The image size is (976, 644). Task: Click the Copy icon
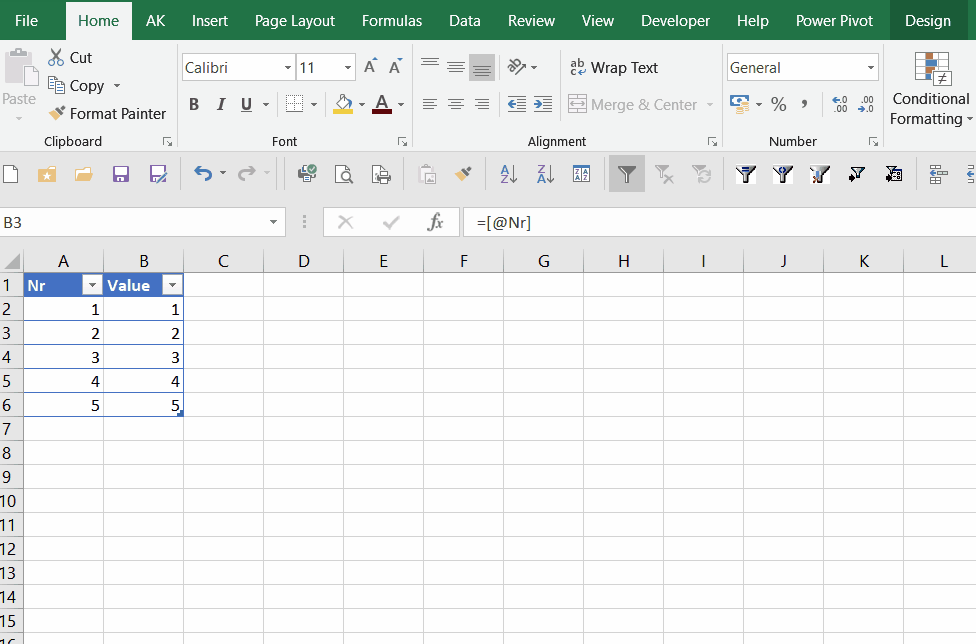pos(56,85)
